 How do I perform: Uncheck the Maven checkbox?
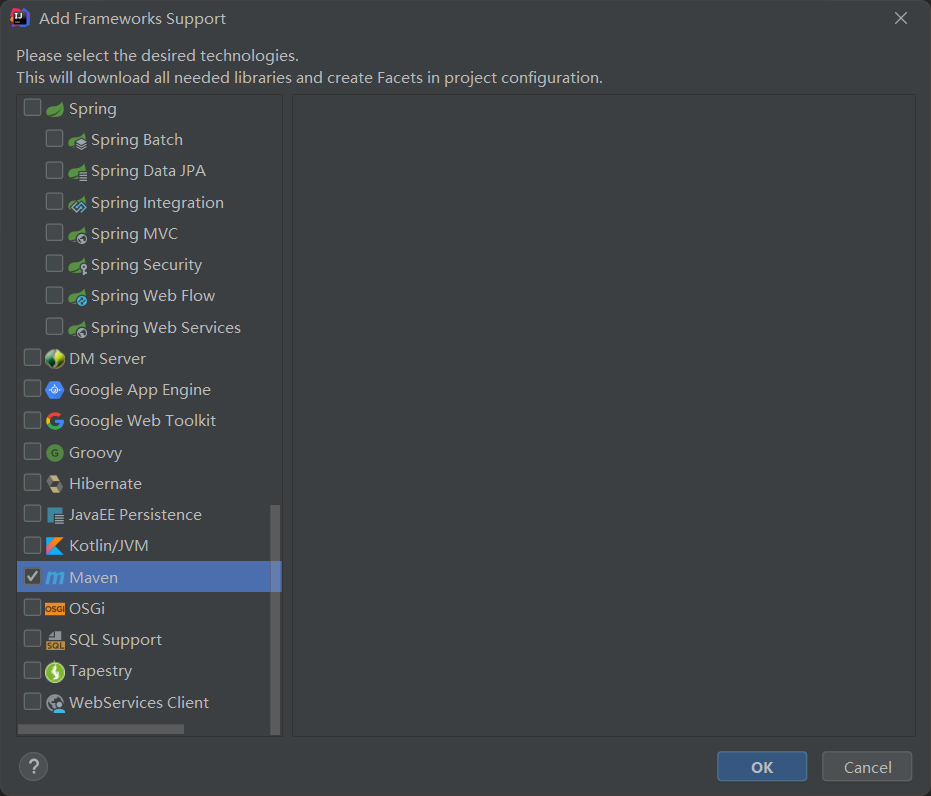tap(32, 576)
